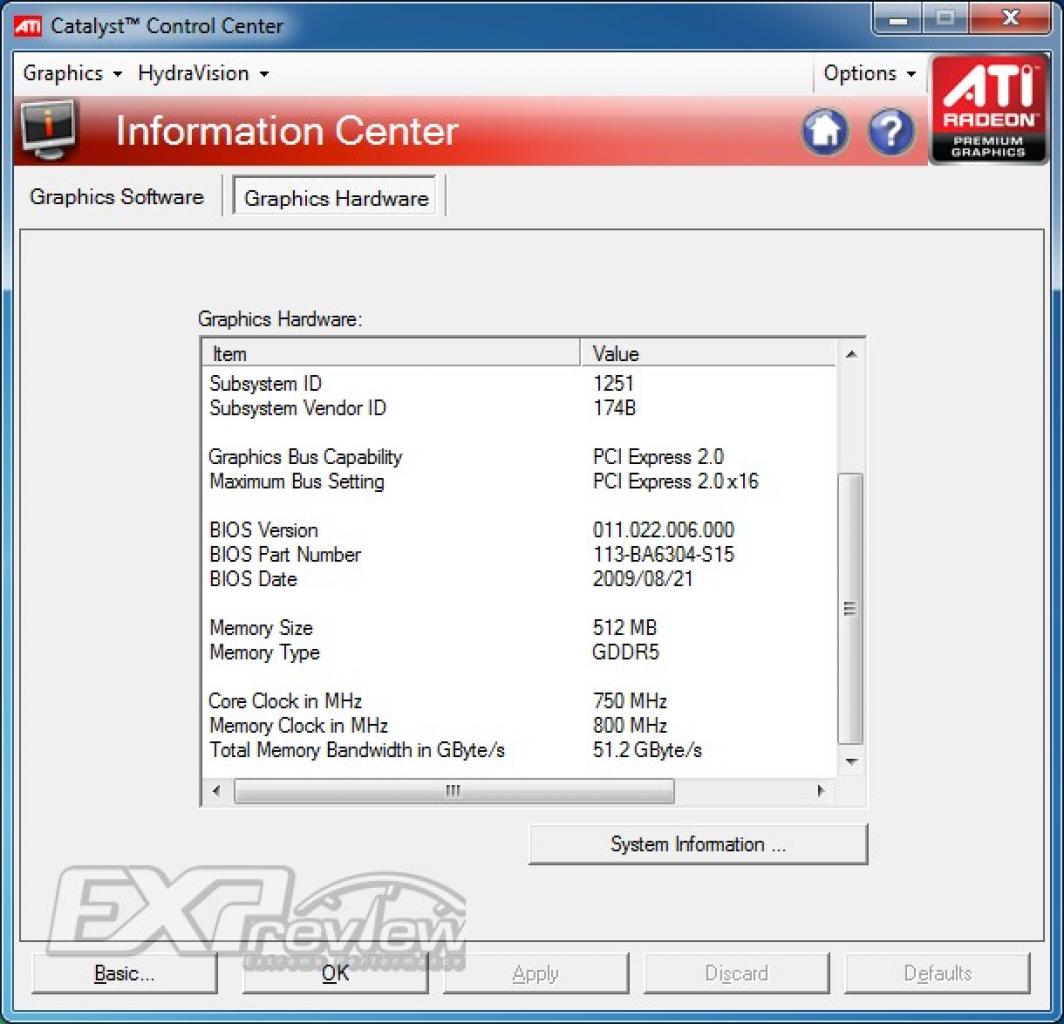This screenshot has width=1064, height=1024.
Task: Click the ATI Radeon Premium Graphics logo
Action: tap(988, 109)
